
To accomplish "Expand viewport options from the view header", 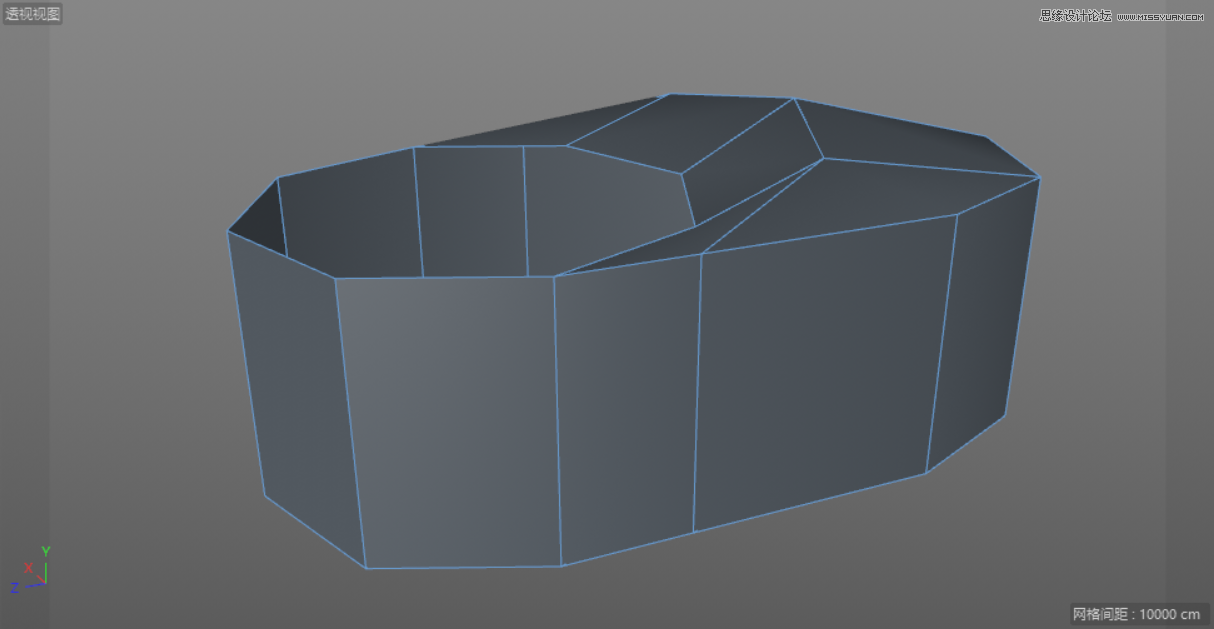I will point(33,13).
